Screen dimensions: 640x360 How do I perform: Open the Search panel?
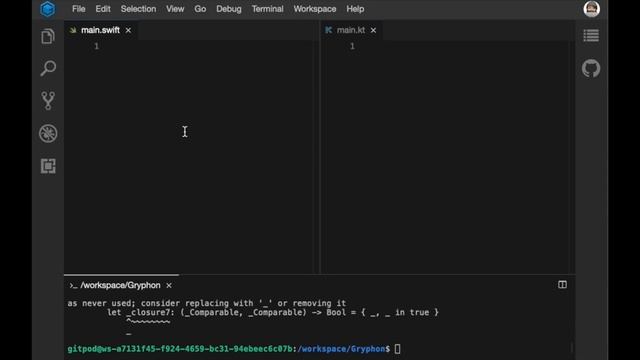coord(48,68)
